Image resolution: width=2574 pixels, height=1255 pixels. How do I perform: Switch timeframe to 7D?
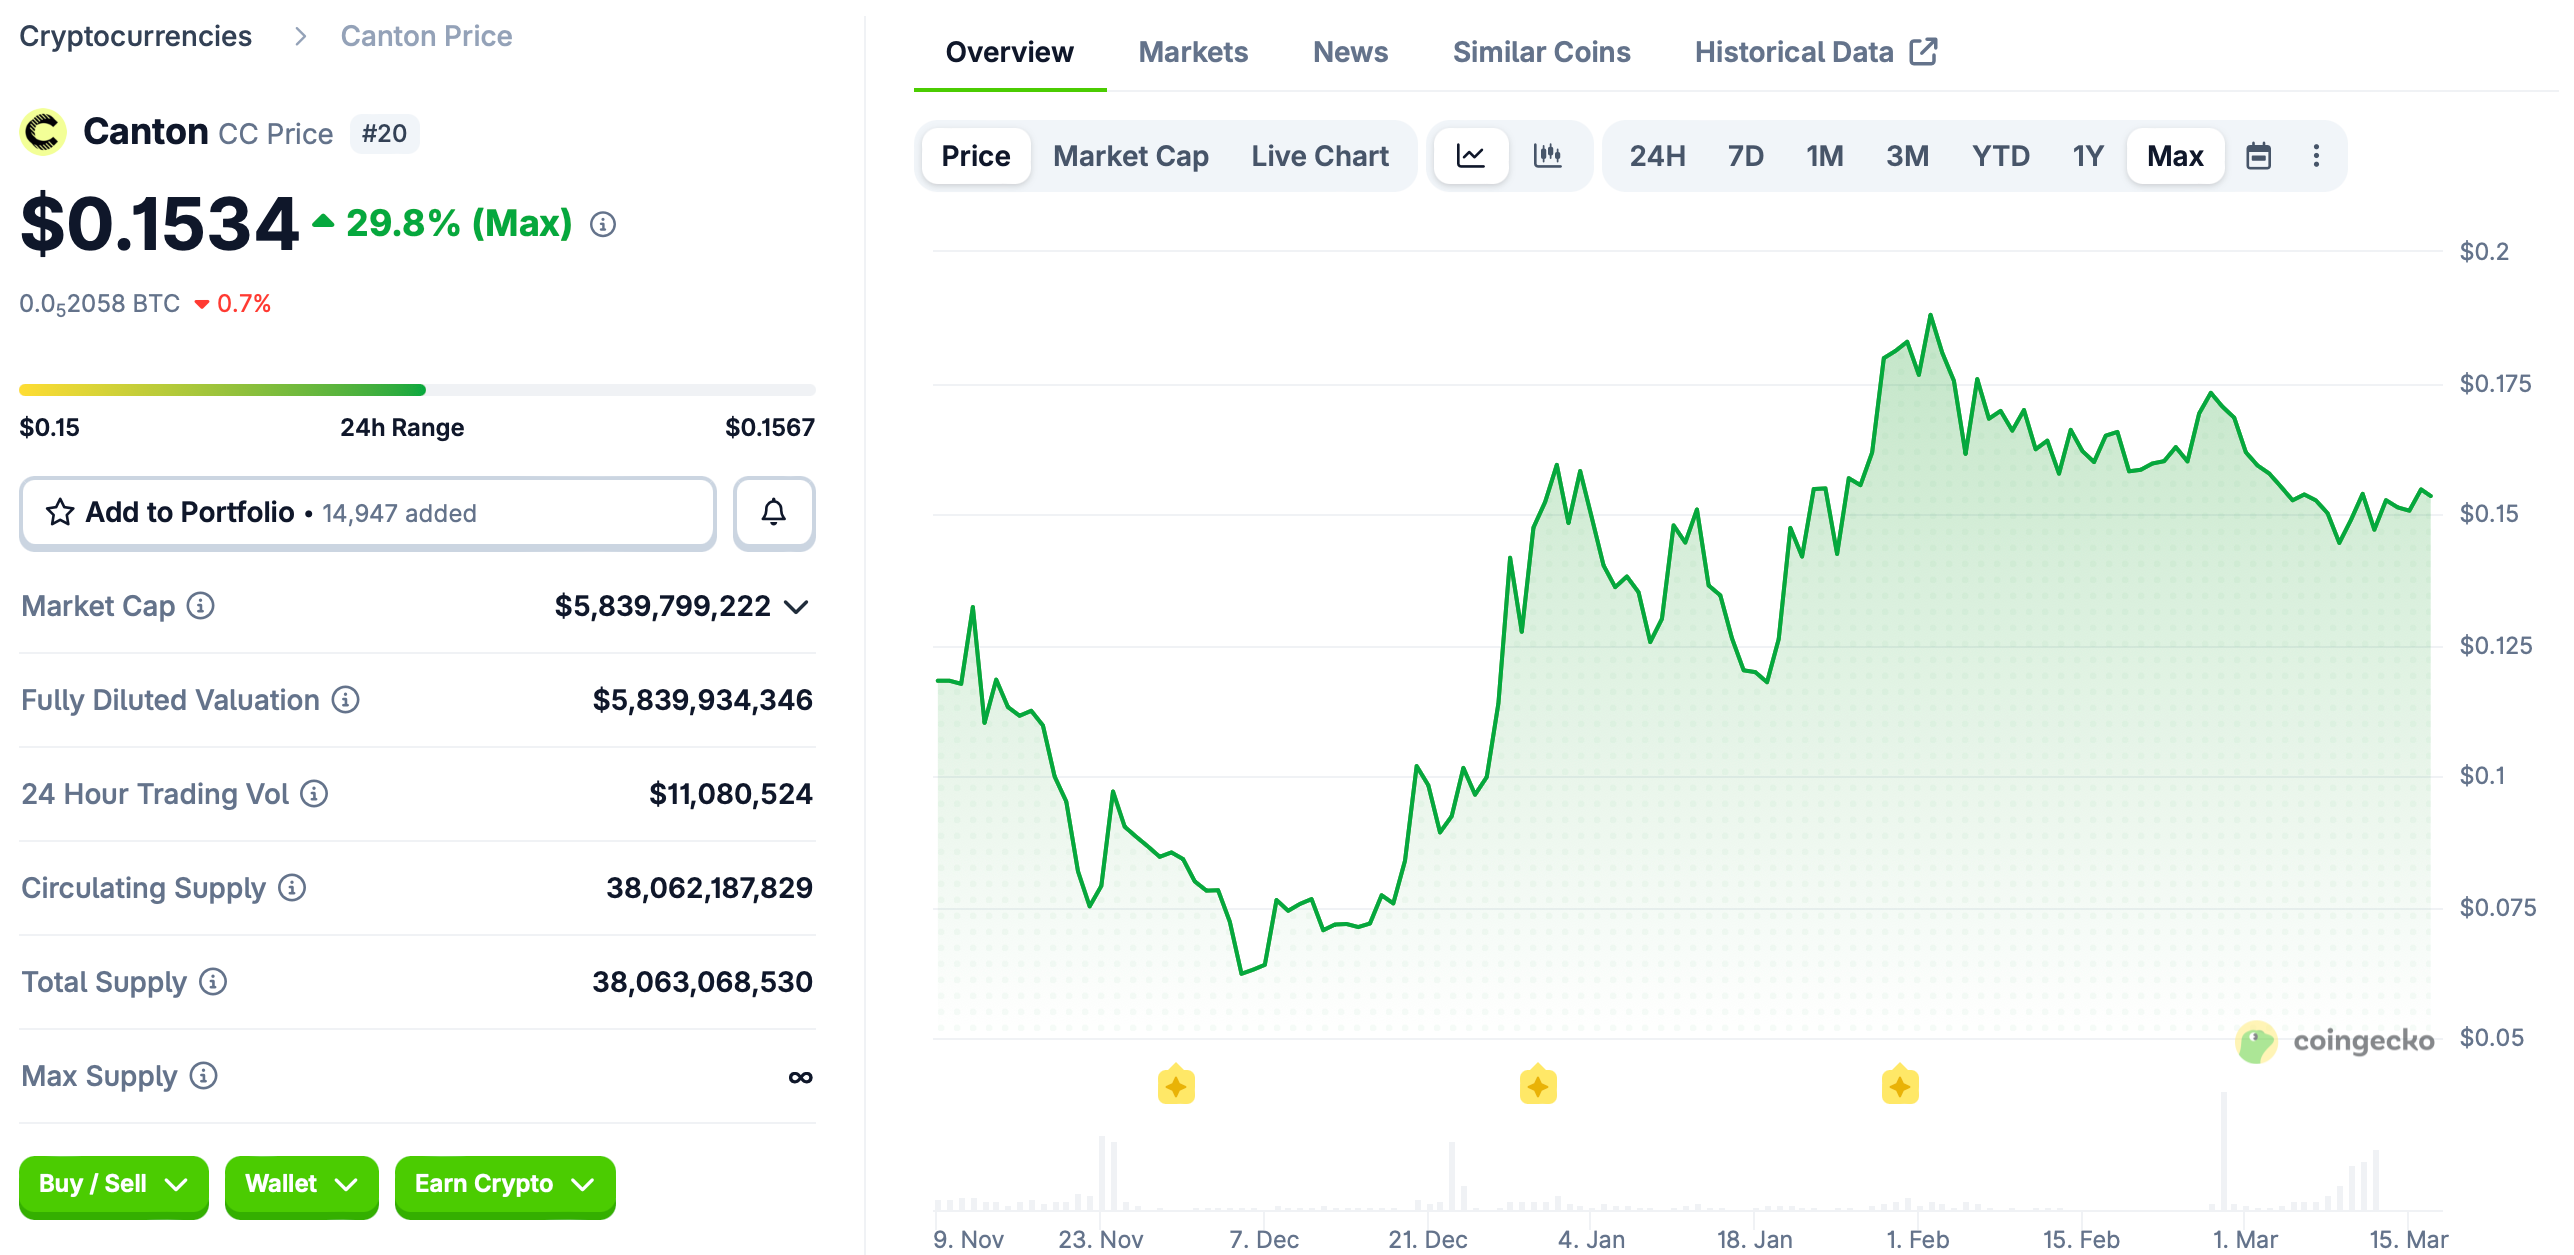tap(1744, 155)
